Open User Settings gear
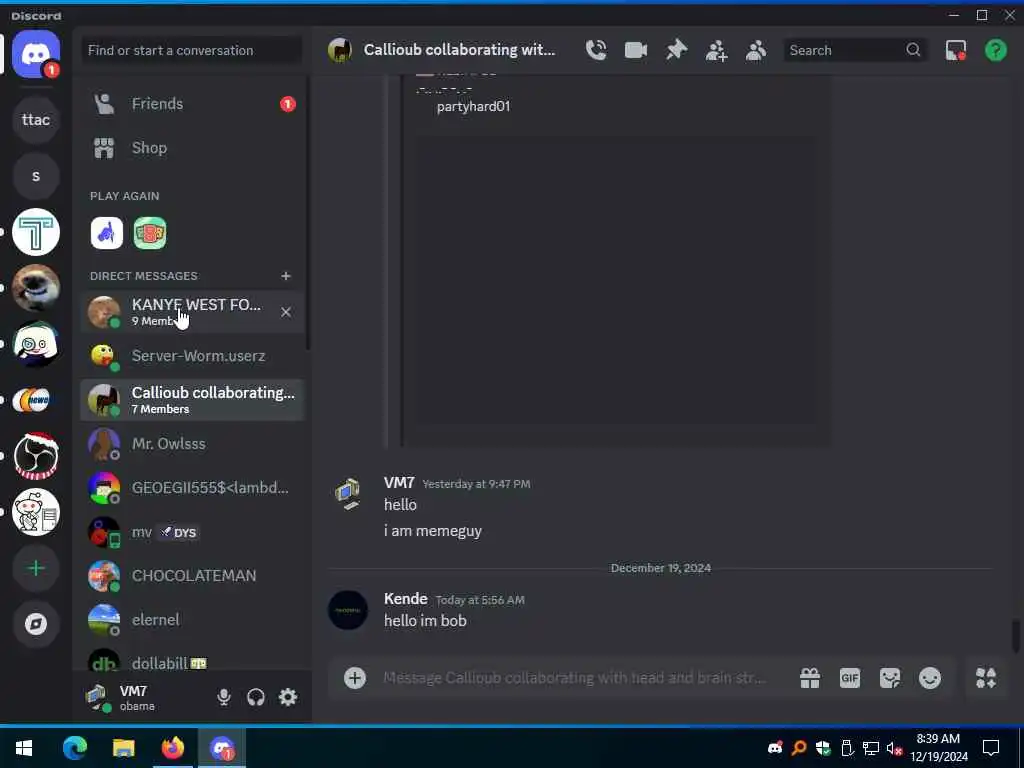The width and height of the screenshot is (1024, 768). (x=288, y=697)
